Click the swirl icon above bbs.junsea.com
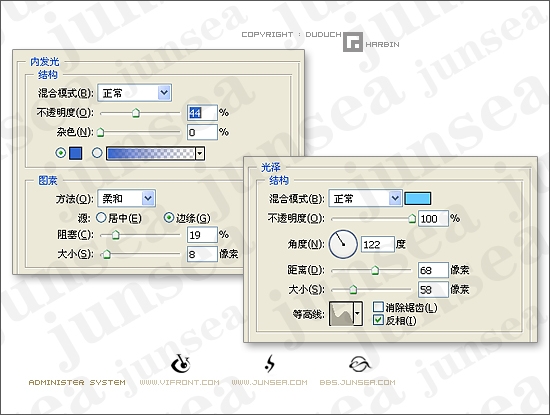Image resolution: width=550 pixels, height=415 pixels. pos(359,364)
